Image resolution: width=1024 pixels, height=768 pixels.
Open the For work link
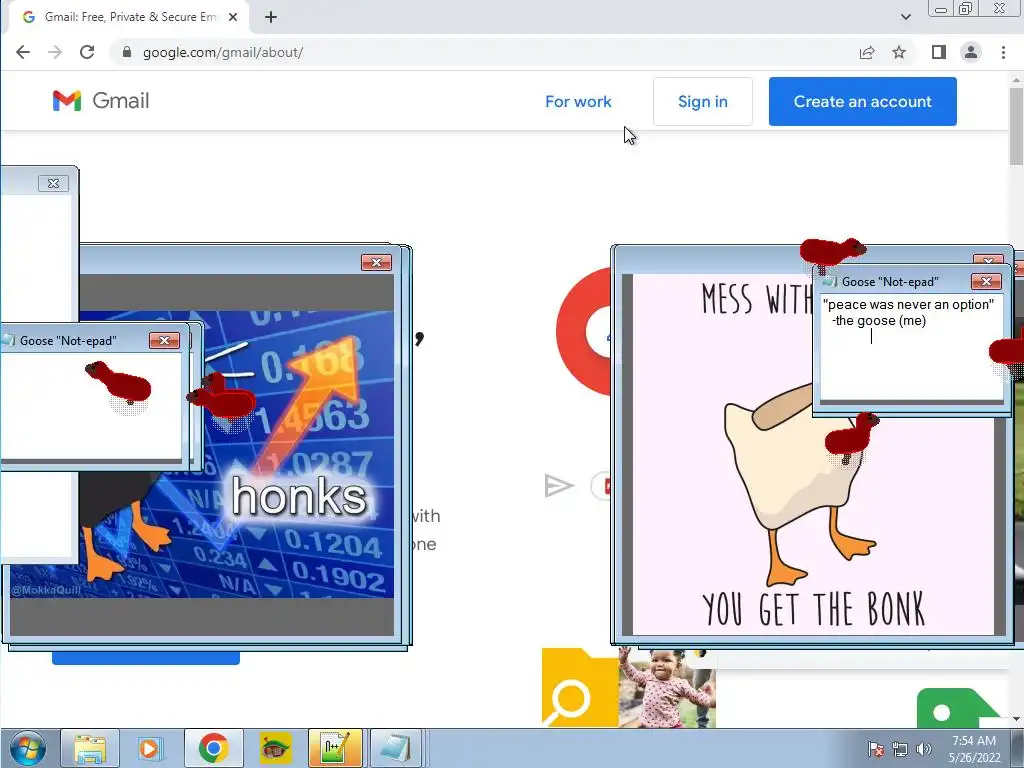pos(578,101)
